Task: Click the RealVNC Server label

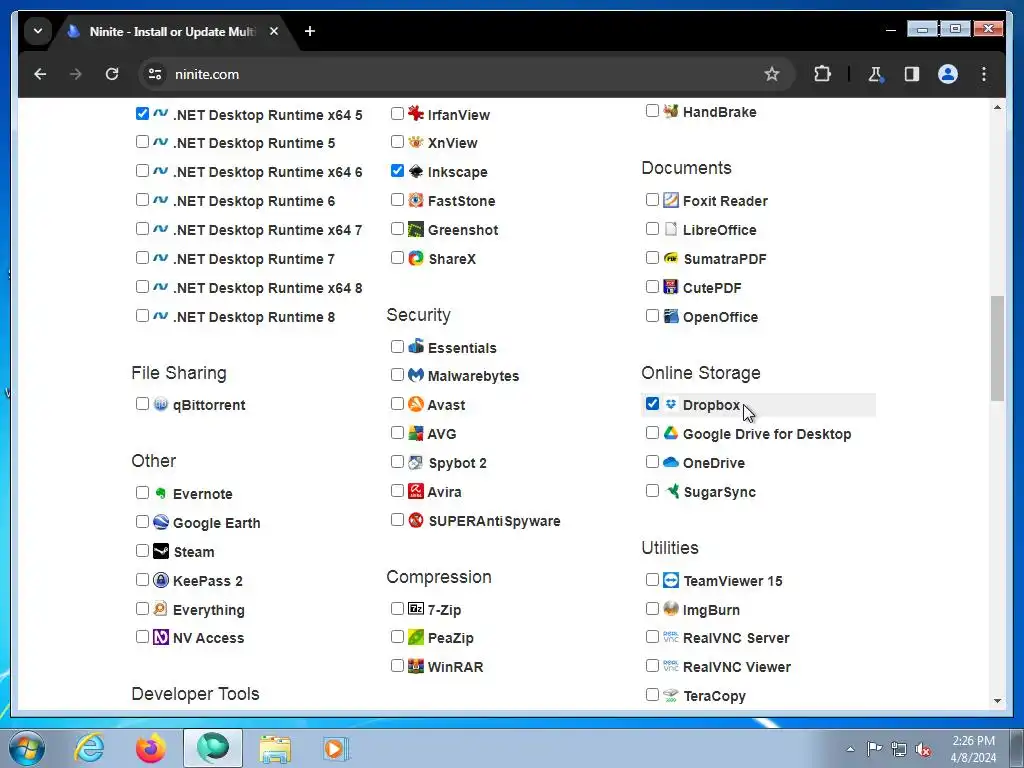Action: click(x=736, y=638)
